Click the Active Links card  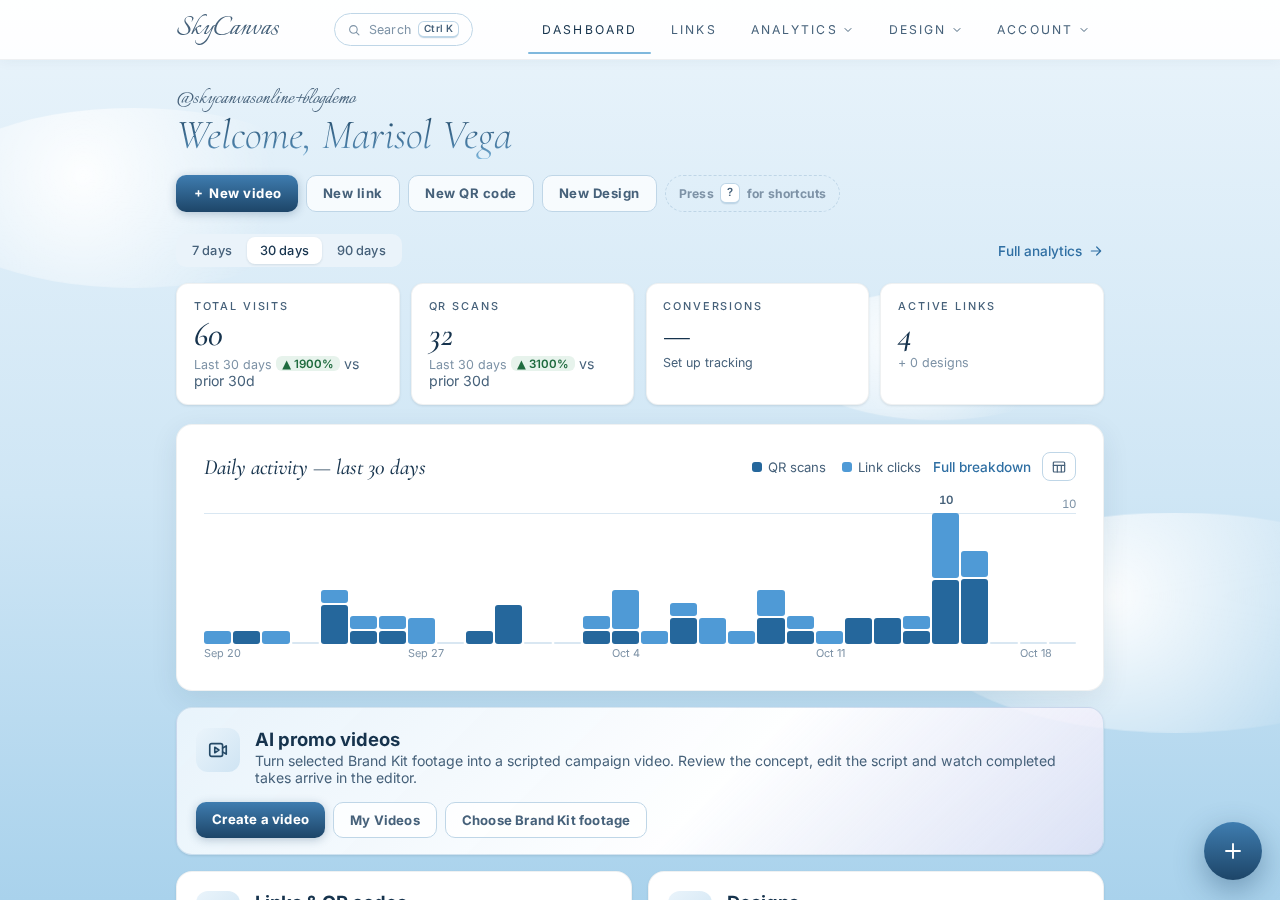coord(992,344)
